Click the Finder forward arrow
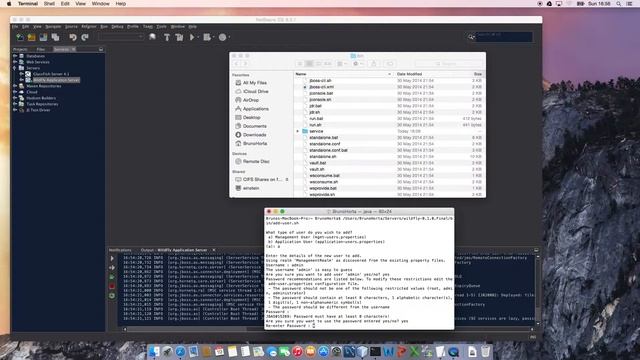Screen dimensions: 640x360 [245, 64]
